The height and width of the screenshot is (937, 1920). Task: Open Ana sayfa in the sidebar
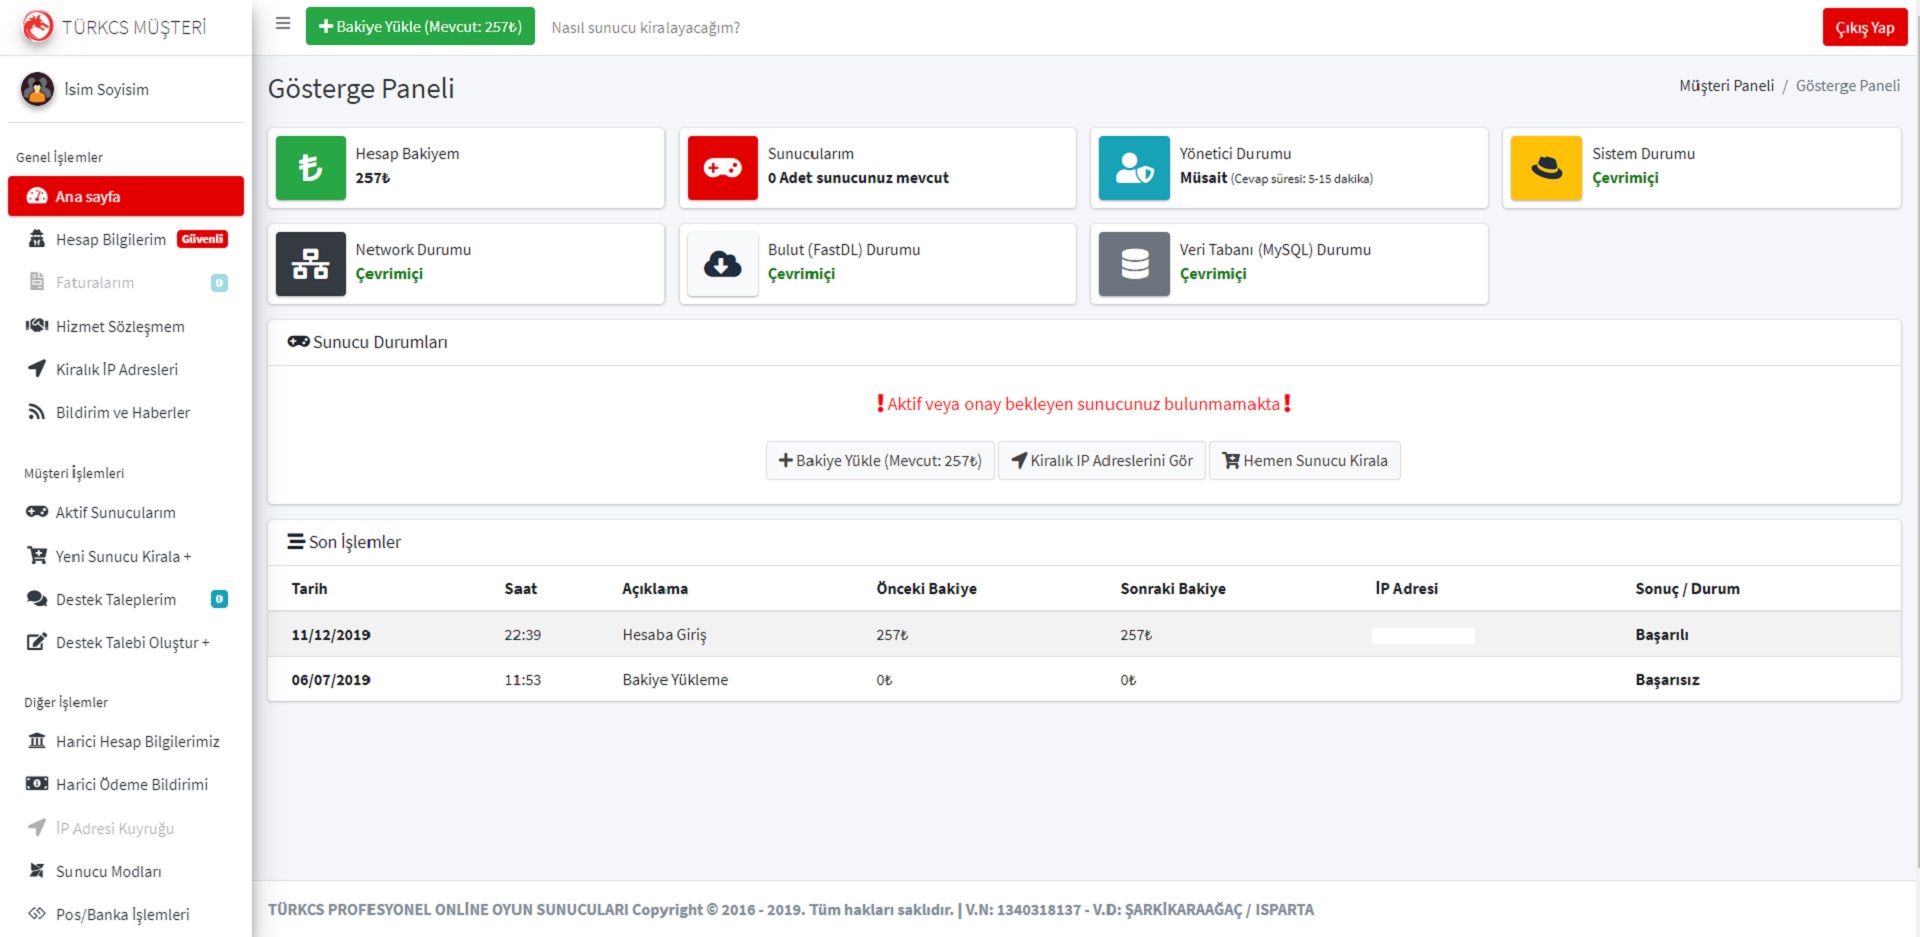(x=126, y=197)
